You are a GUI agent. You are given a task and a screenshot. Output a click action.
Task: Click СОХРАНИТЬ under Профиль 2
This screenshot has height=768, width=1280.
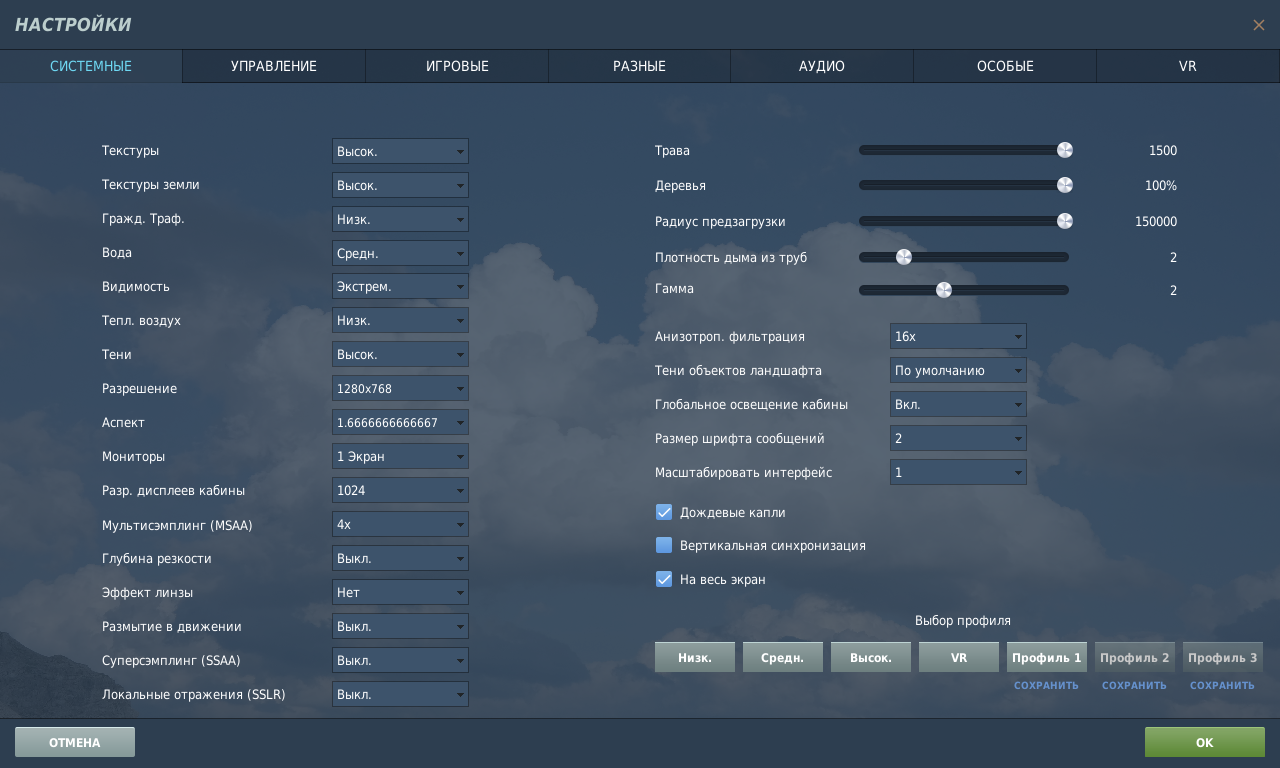pos(1134,686)
